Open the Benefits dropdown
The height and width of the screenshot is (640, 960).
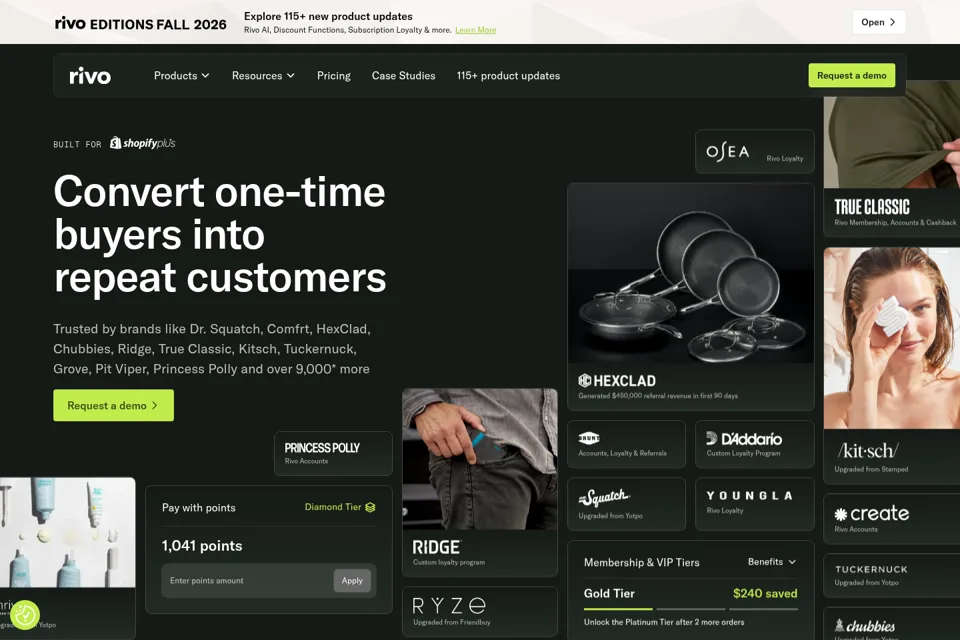point(771,562)
